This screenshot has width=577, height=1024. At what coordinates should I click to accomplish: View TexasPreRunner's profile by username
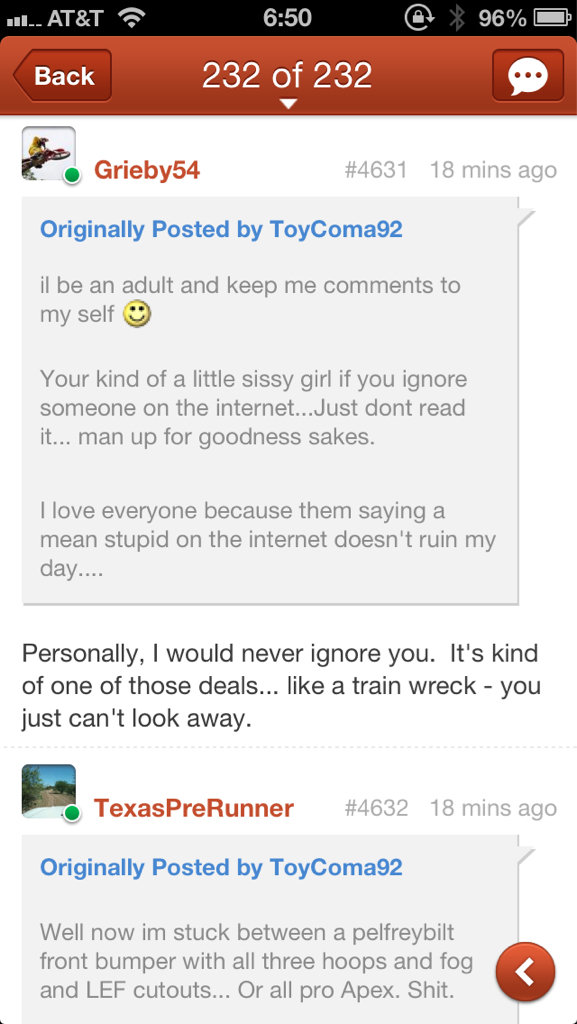click(x=194, y=808)
